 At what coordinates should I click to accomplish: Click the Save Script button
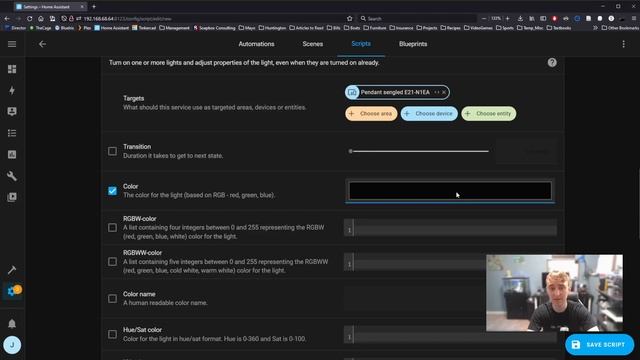pyautogui.click(x=599, y=344)
